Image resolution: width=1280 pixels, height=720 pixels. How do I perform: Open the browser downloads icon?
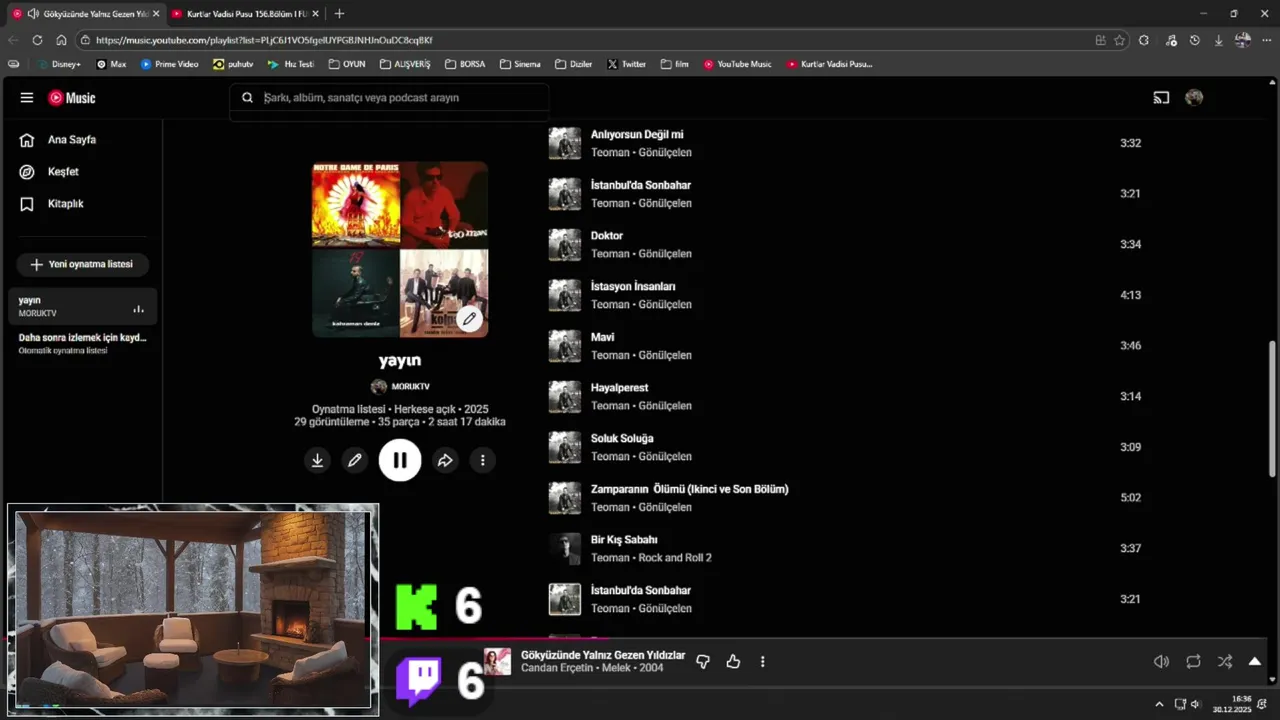click(1218, 40)
